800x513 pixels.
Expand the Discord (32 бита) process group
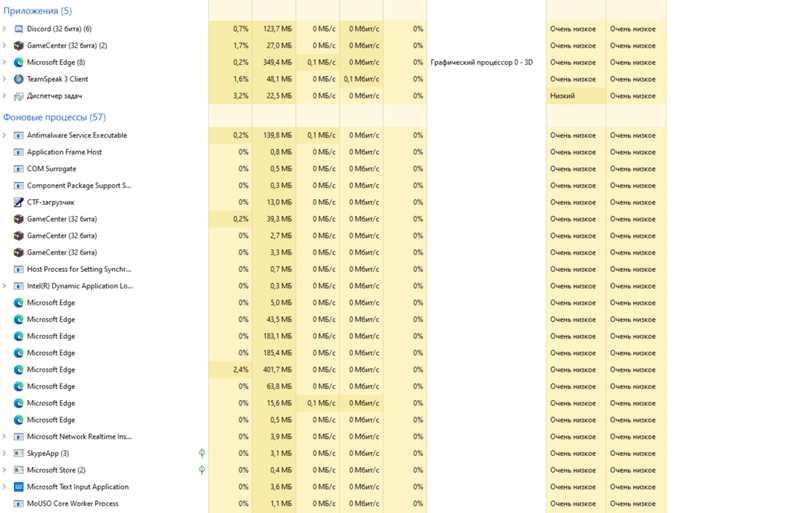tap(5, 29)
